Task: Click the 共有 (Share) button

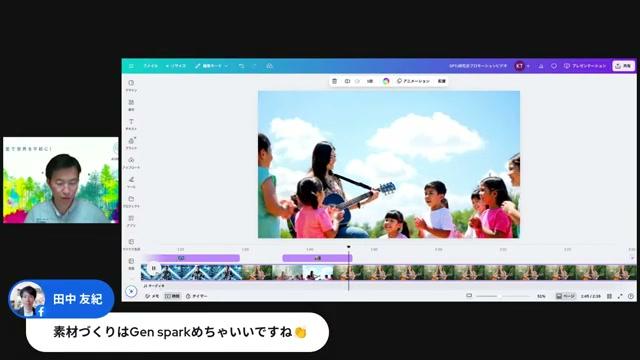Action: (623, 66)
